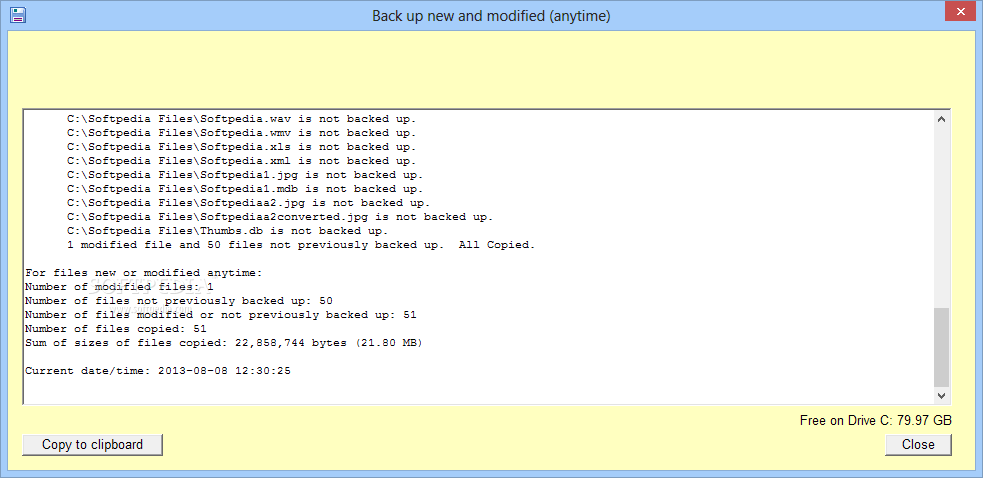Click 'Number of modified files: 1' line
983x478 pixels.
119,287
